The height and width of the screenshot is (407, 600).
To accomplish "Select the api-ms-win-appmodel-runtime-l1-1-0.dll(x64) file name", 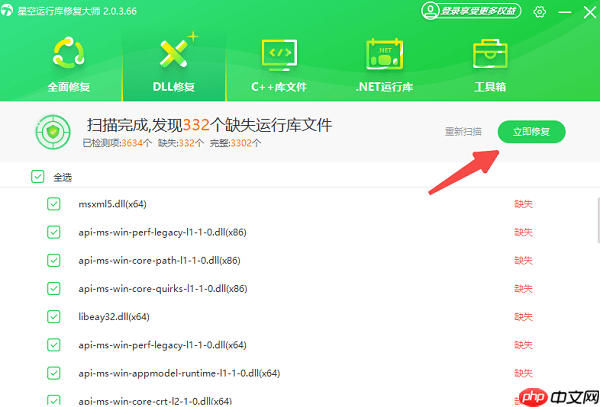I will click(179, 373).
